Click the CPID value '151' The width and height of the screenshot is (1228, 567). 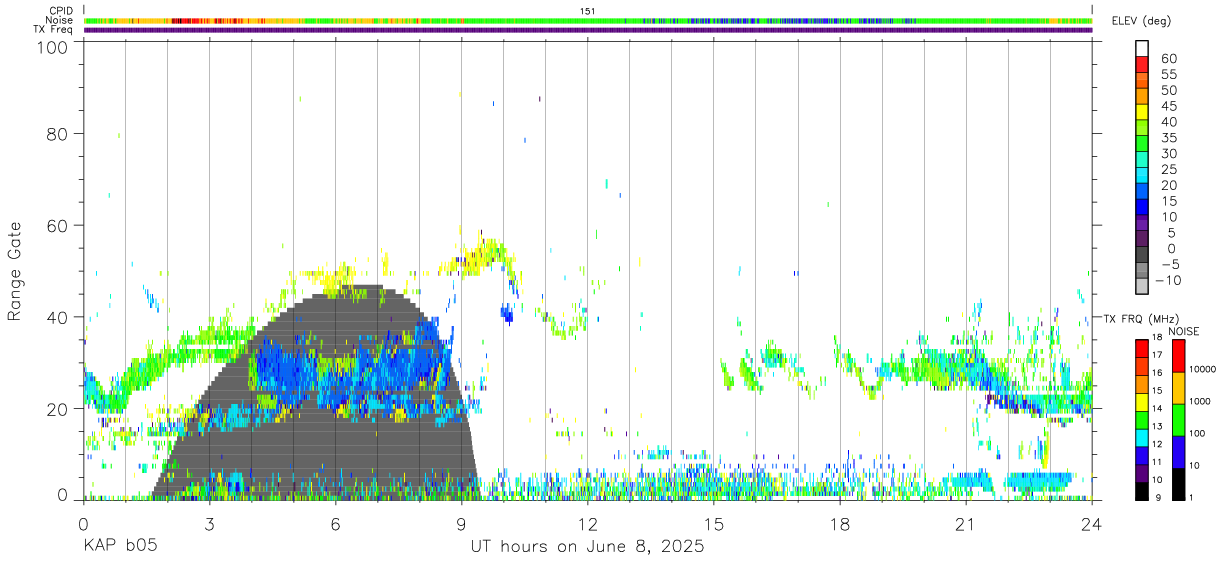[588, 10]
